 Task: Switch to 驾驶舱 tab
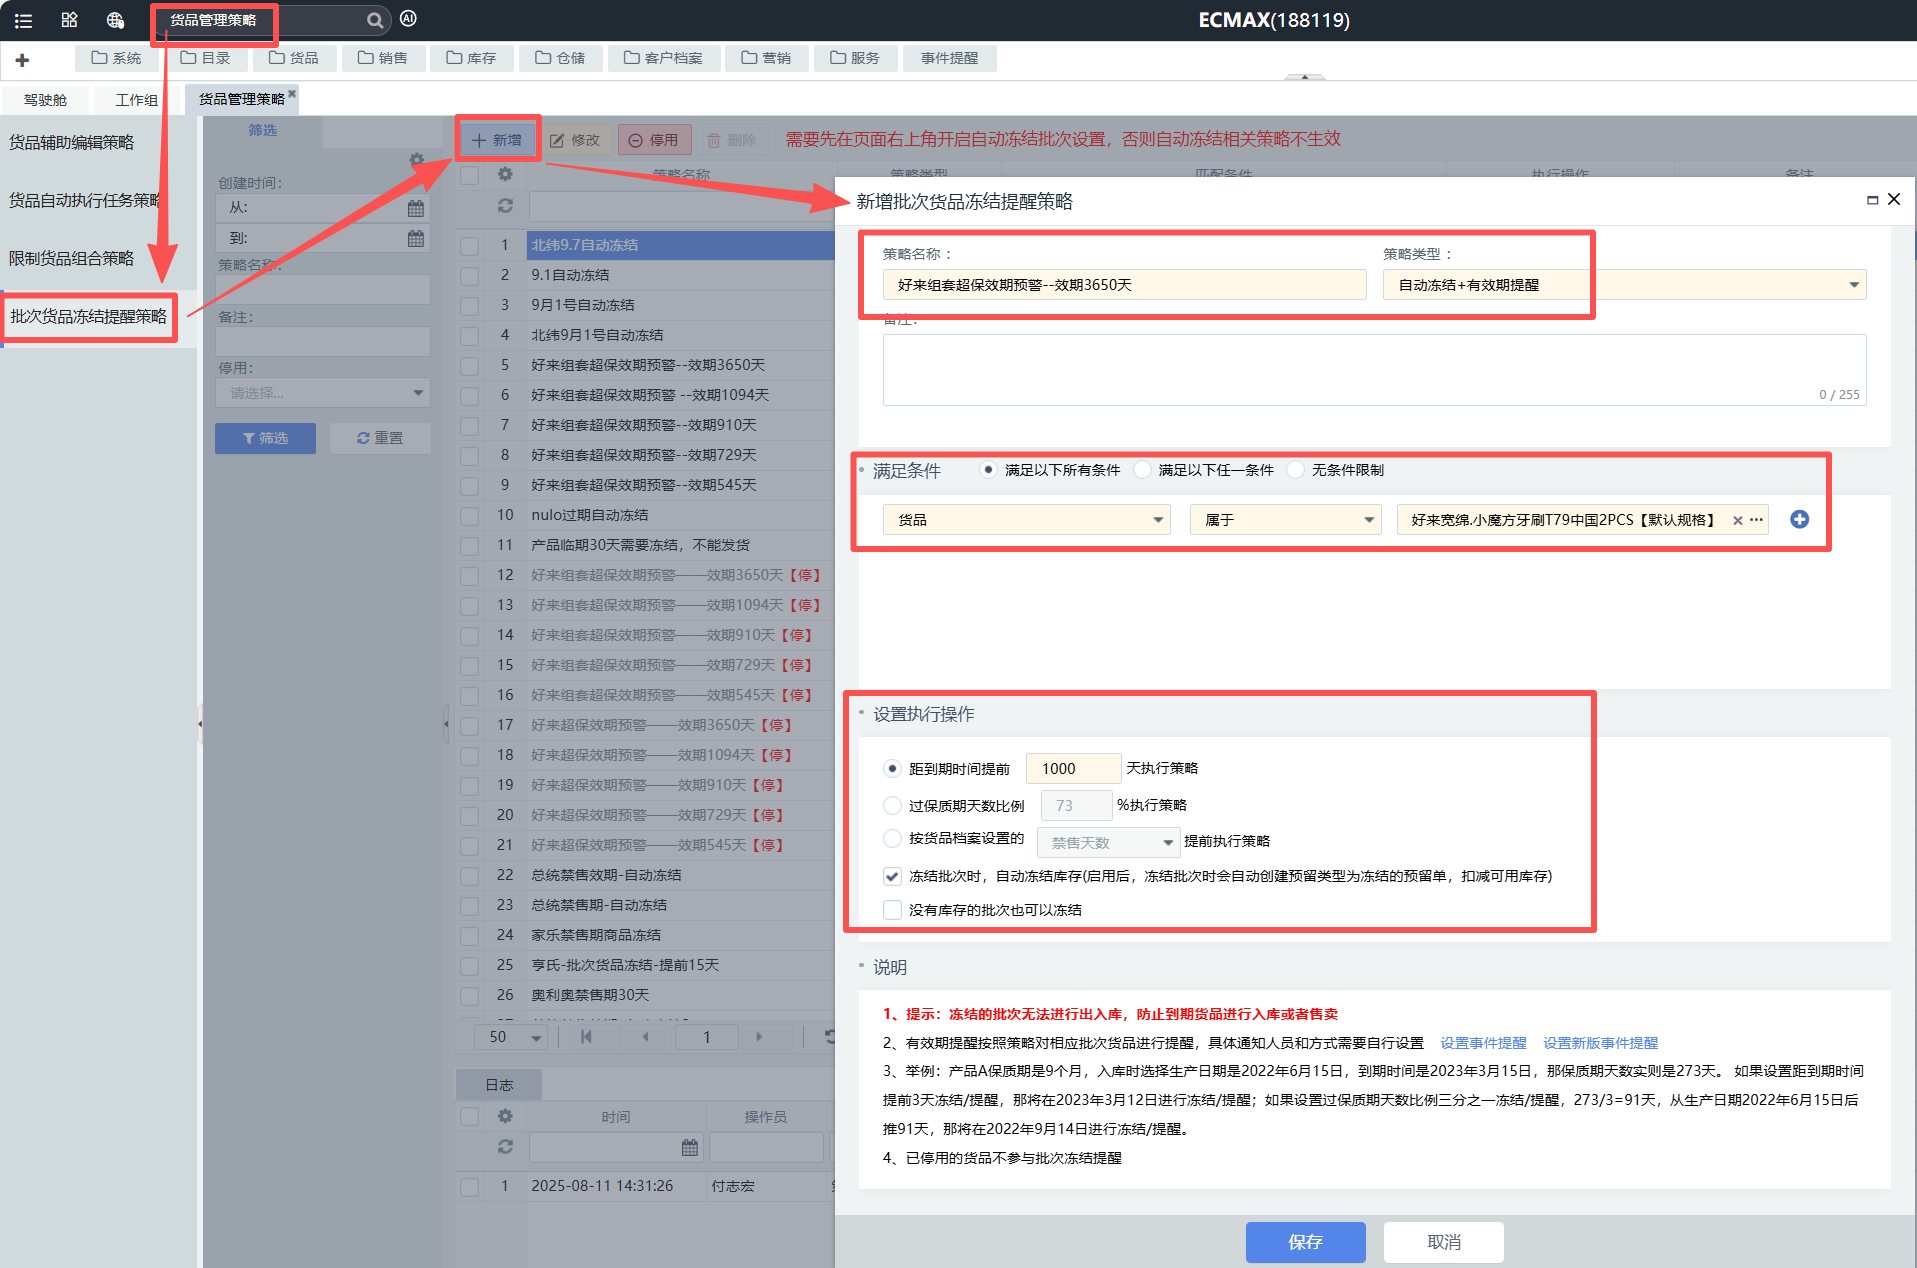pos(45,100)
